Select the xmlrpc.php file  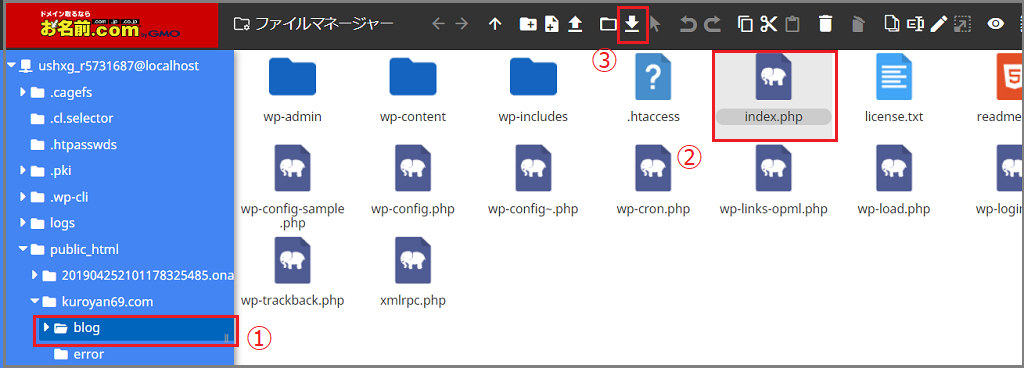413,273
